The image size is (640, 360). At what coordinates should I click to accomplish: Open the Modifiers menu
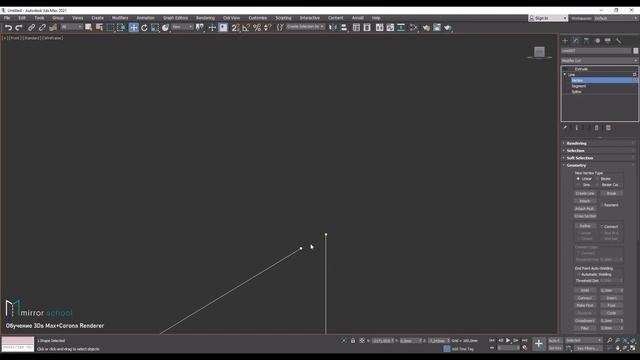coord(120,18)
